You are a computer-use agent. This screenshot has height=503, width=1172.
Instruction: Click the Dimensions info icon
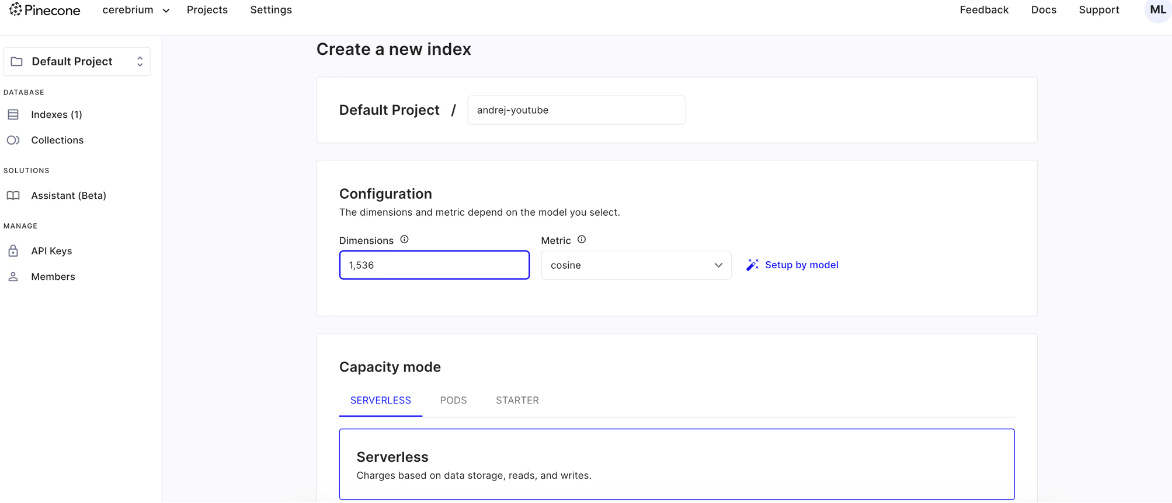pos(404,240)
